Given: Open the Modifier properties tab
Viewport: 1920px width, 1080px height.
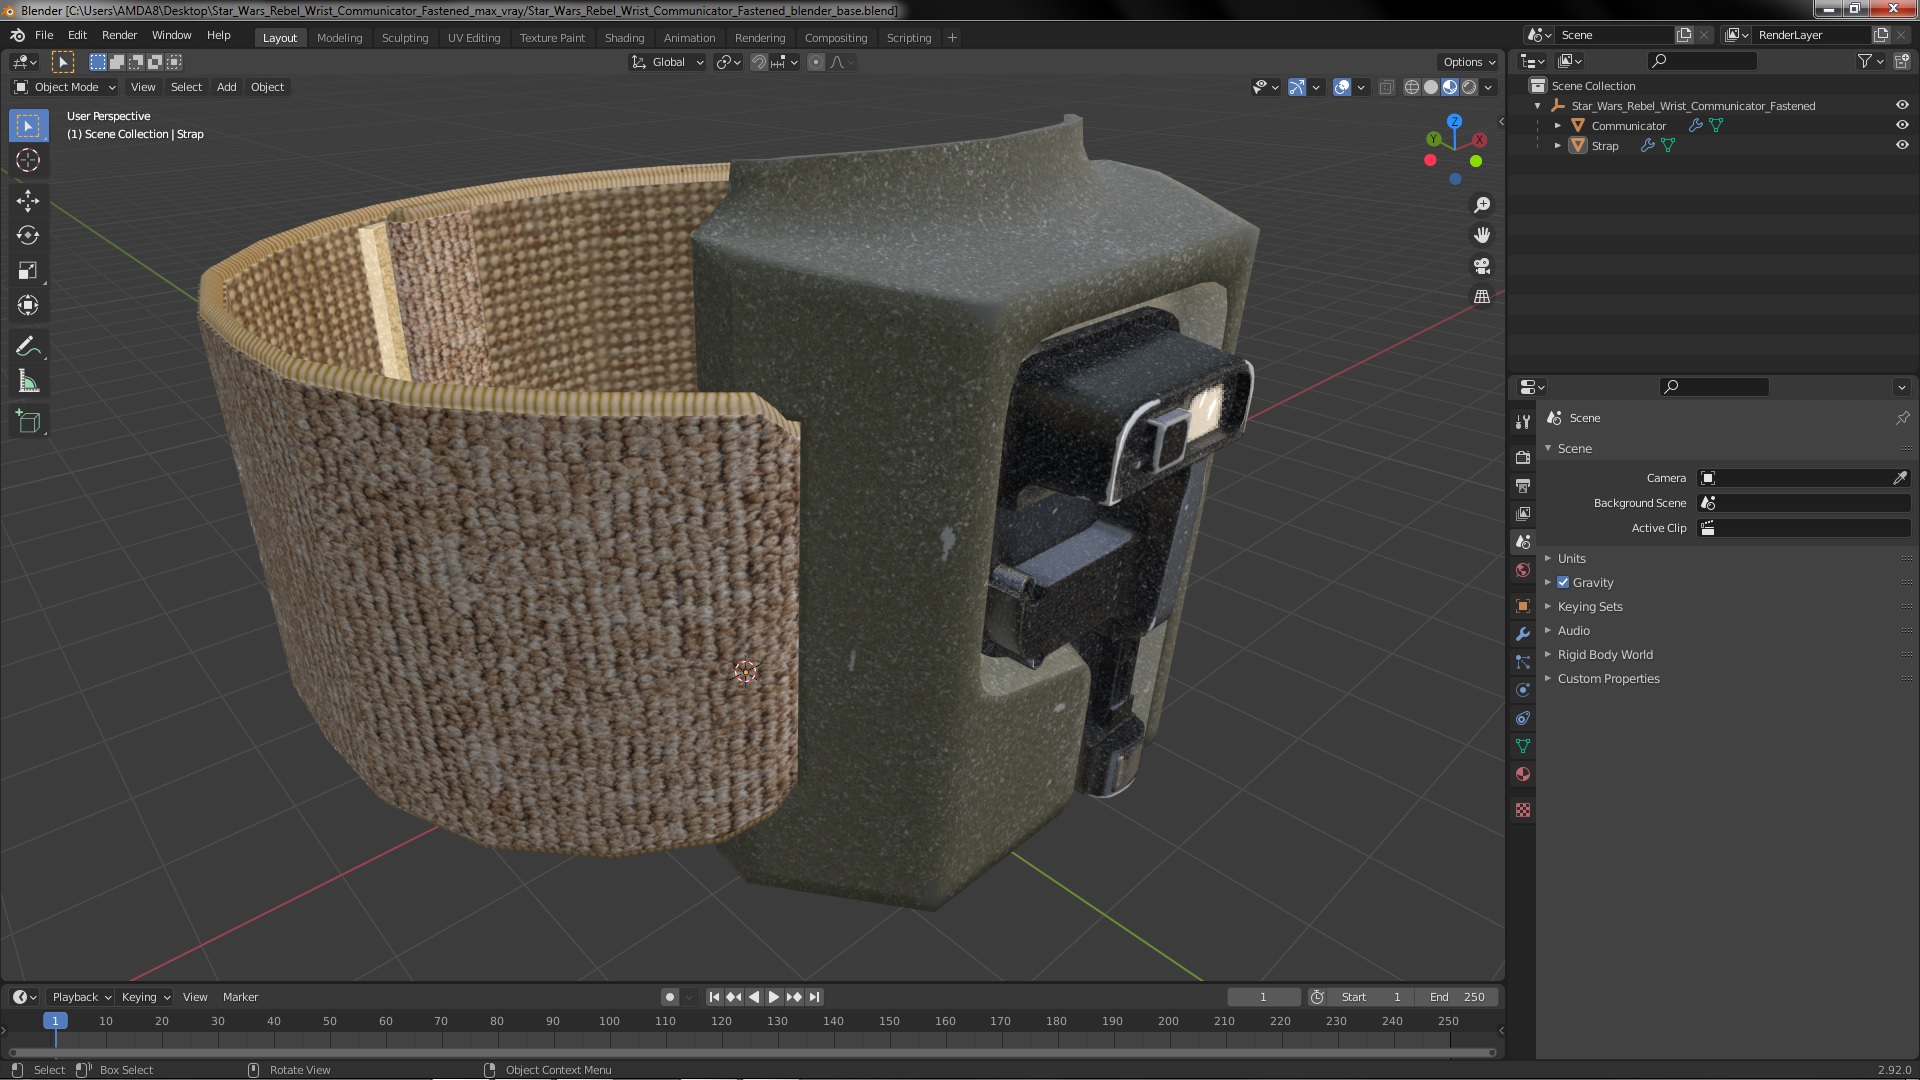Looking at the screenshot, I should pos(1523,634).
